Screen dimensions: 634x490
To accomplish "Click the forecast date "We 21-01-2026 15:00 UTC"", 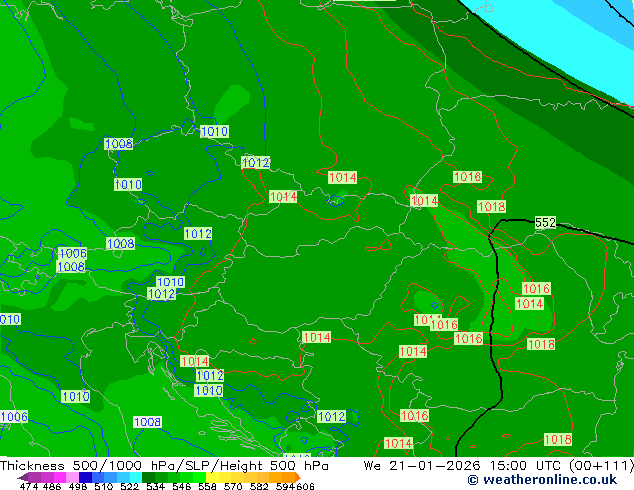I will [x=464, y=466].
